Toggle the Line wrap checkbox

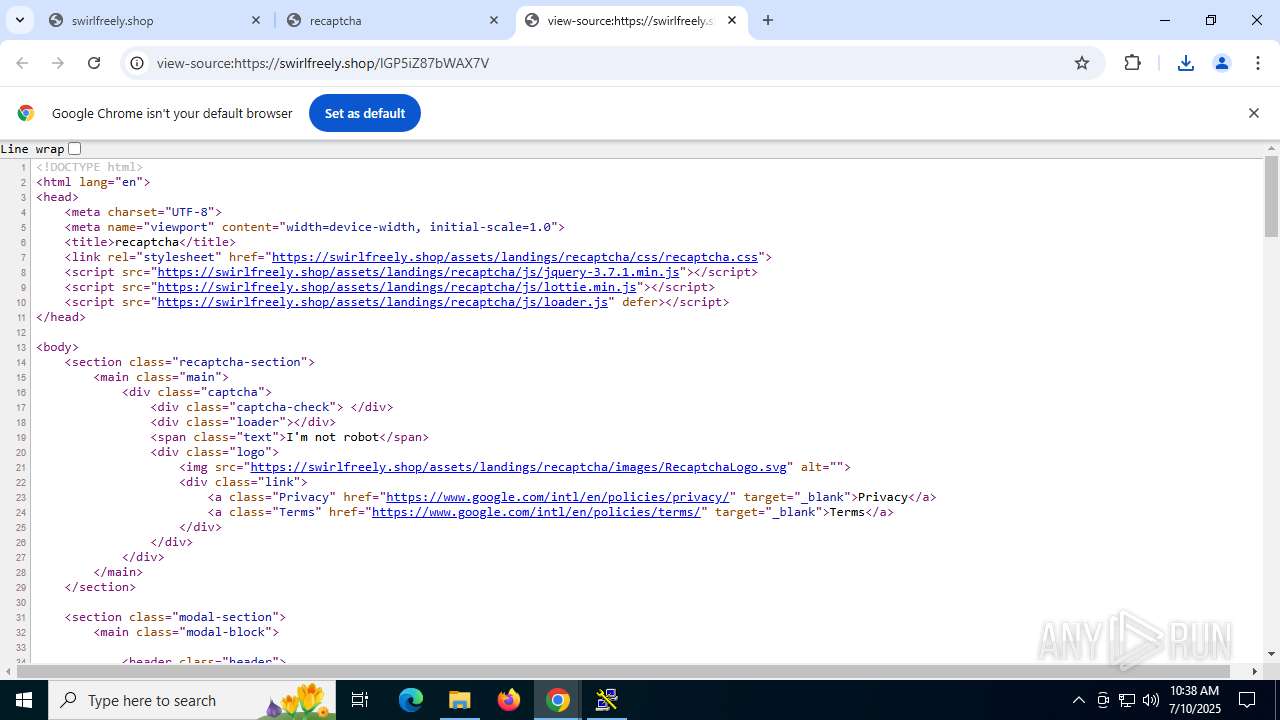tap(74, 148)
